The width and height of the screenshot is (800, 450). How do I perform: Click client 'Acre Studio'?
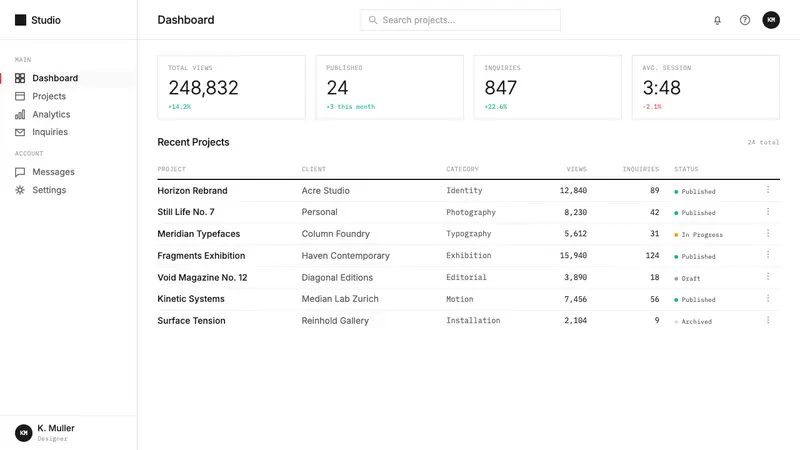click(326, 190)
